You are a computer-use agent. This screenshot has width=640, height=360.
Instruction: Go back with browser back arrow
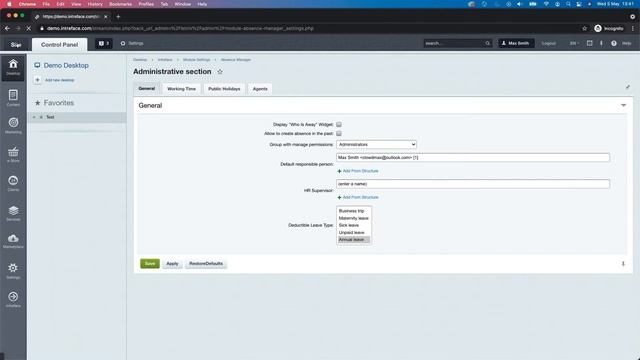click(7, 29)
